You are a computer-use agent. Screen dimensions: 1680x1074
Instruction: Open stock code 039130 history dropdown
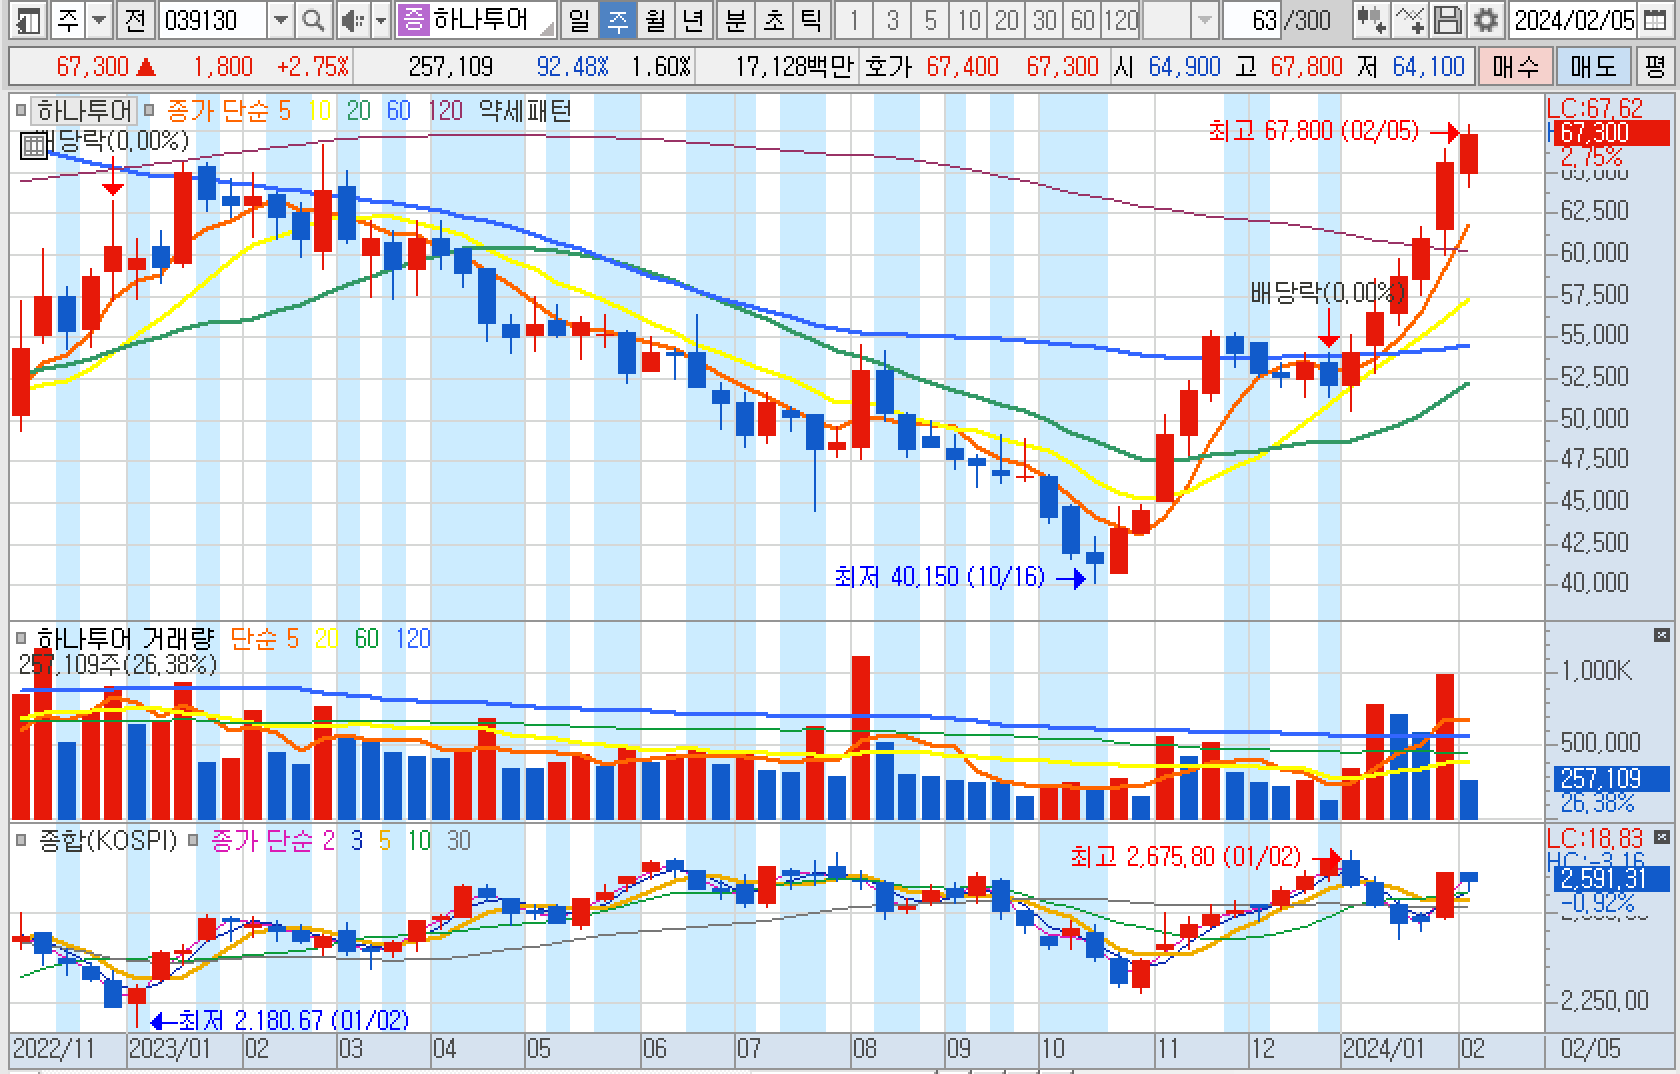coord(281,20)
